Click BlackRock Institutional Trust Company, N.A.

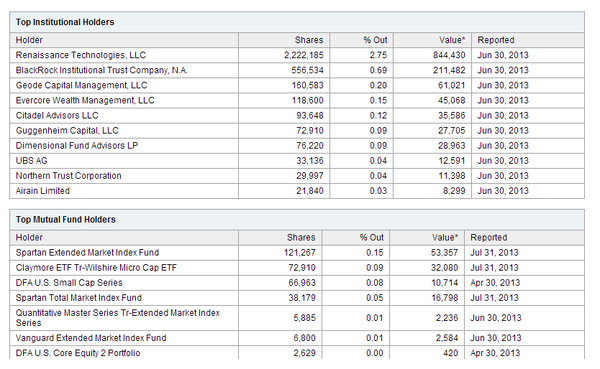coord(101,70)
